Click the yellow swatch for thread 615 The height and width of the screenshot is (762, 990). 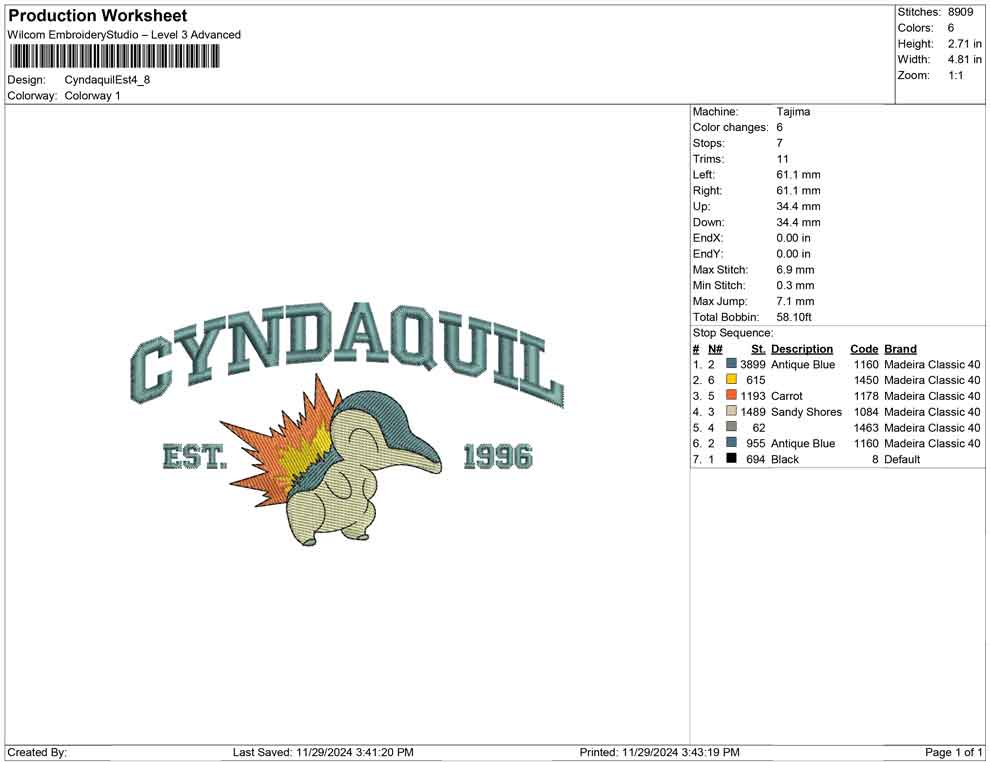(731, 379)
